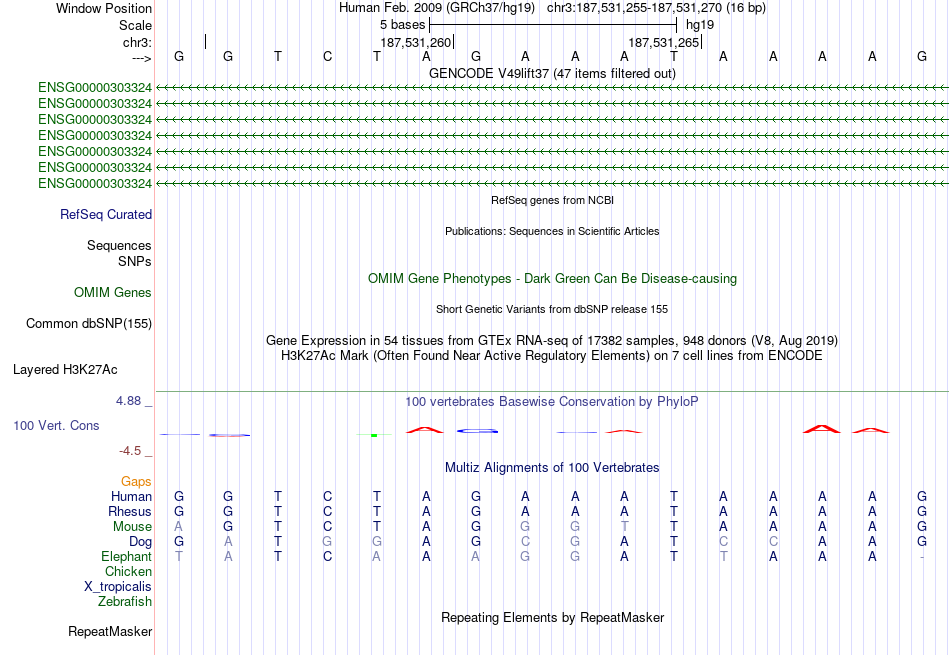The height and width of the screenshot is (655, 950).
Task: Select the Scale track label
Action: [135, 25]
